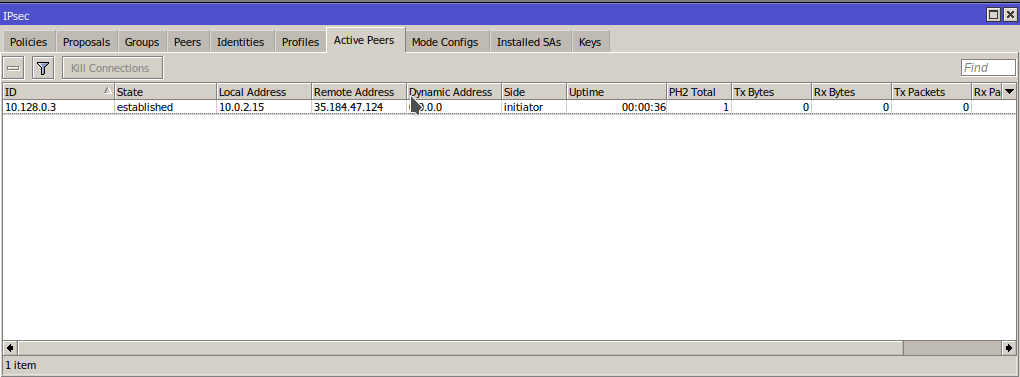Click the horizontal scrollbar left arrow

10,348
